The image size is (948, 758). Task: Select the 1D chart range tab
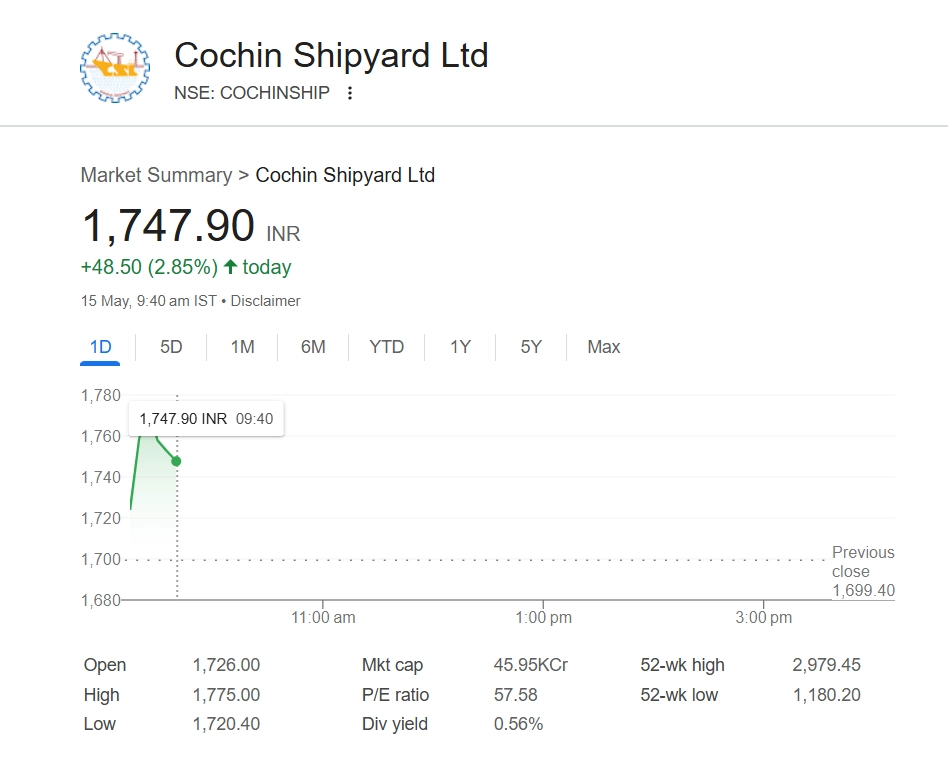(100, 347)
